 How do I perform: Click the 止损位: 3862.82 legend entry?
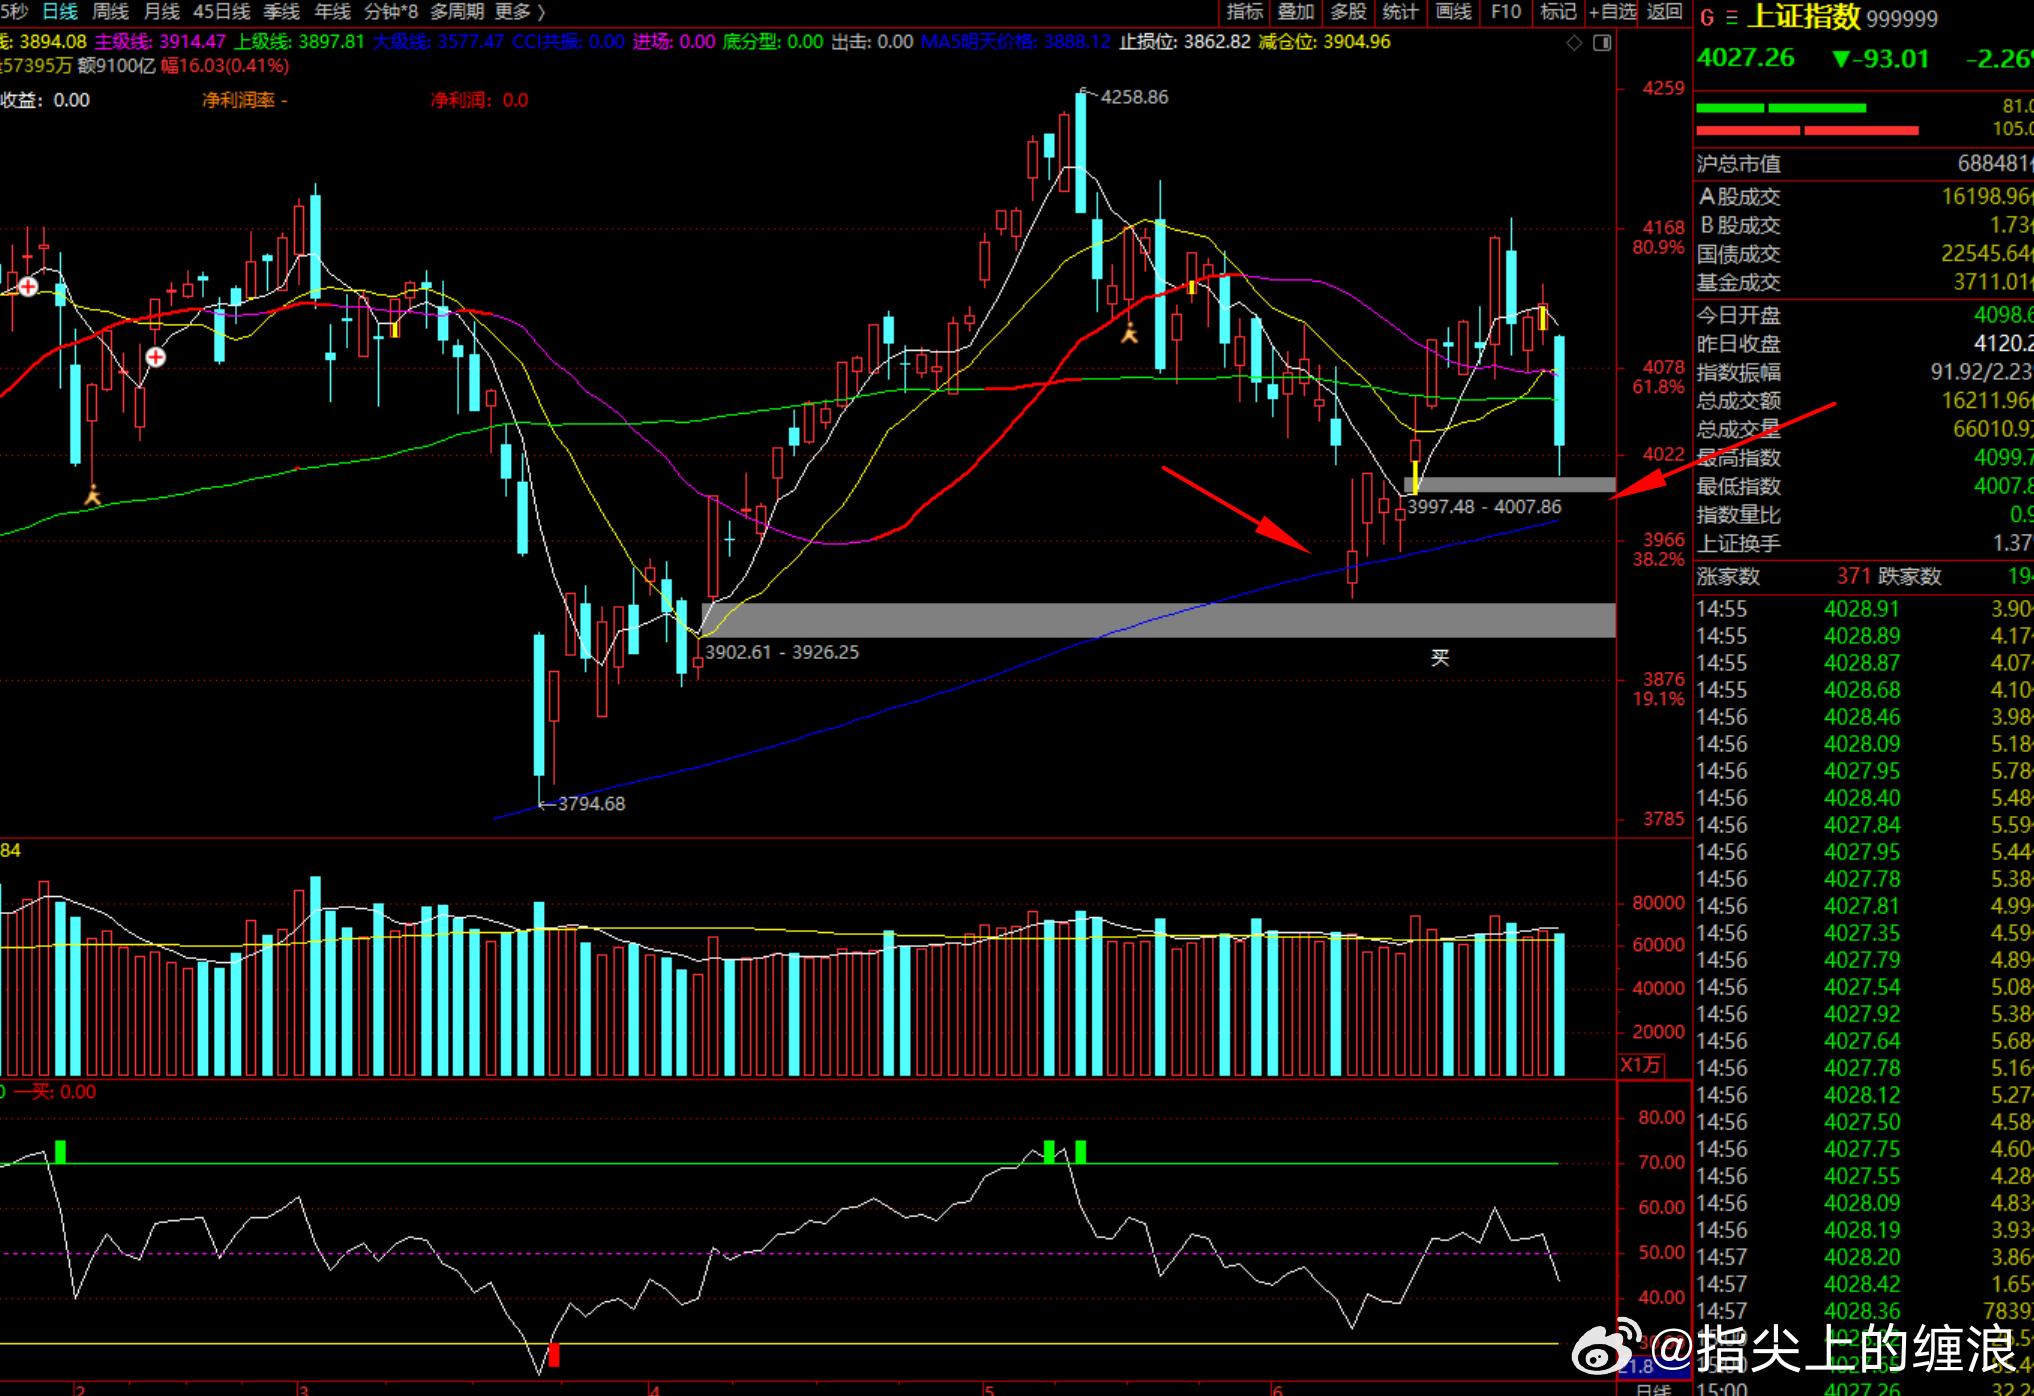point(1184,42)
